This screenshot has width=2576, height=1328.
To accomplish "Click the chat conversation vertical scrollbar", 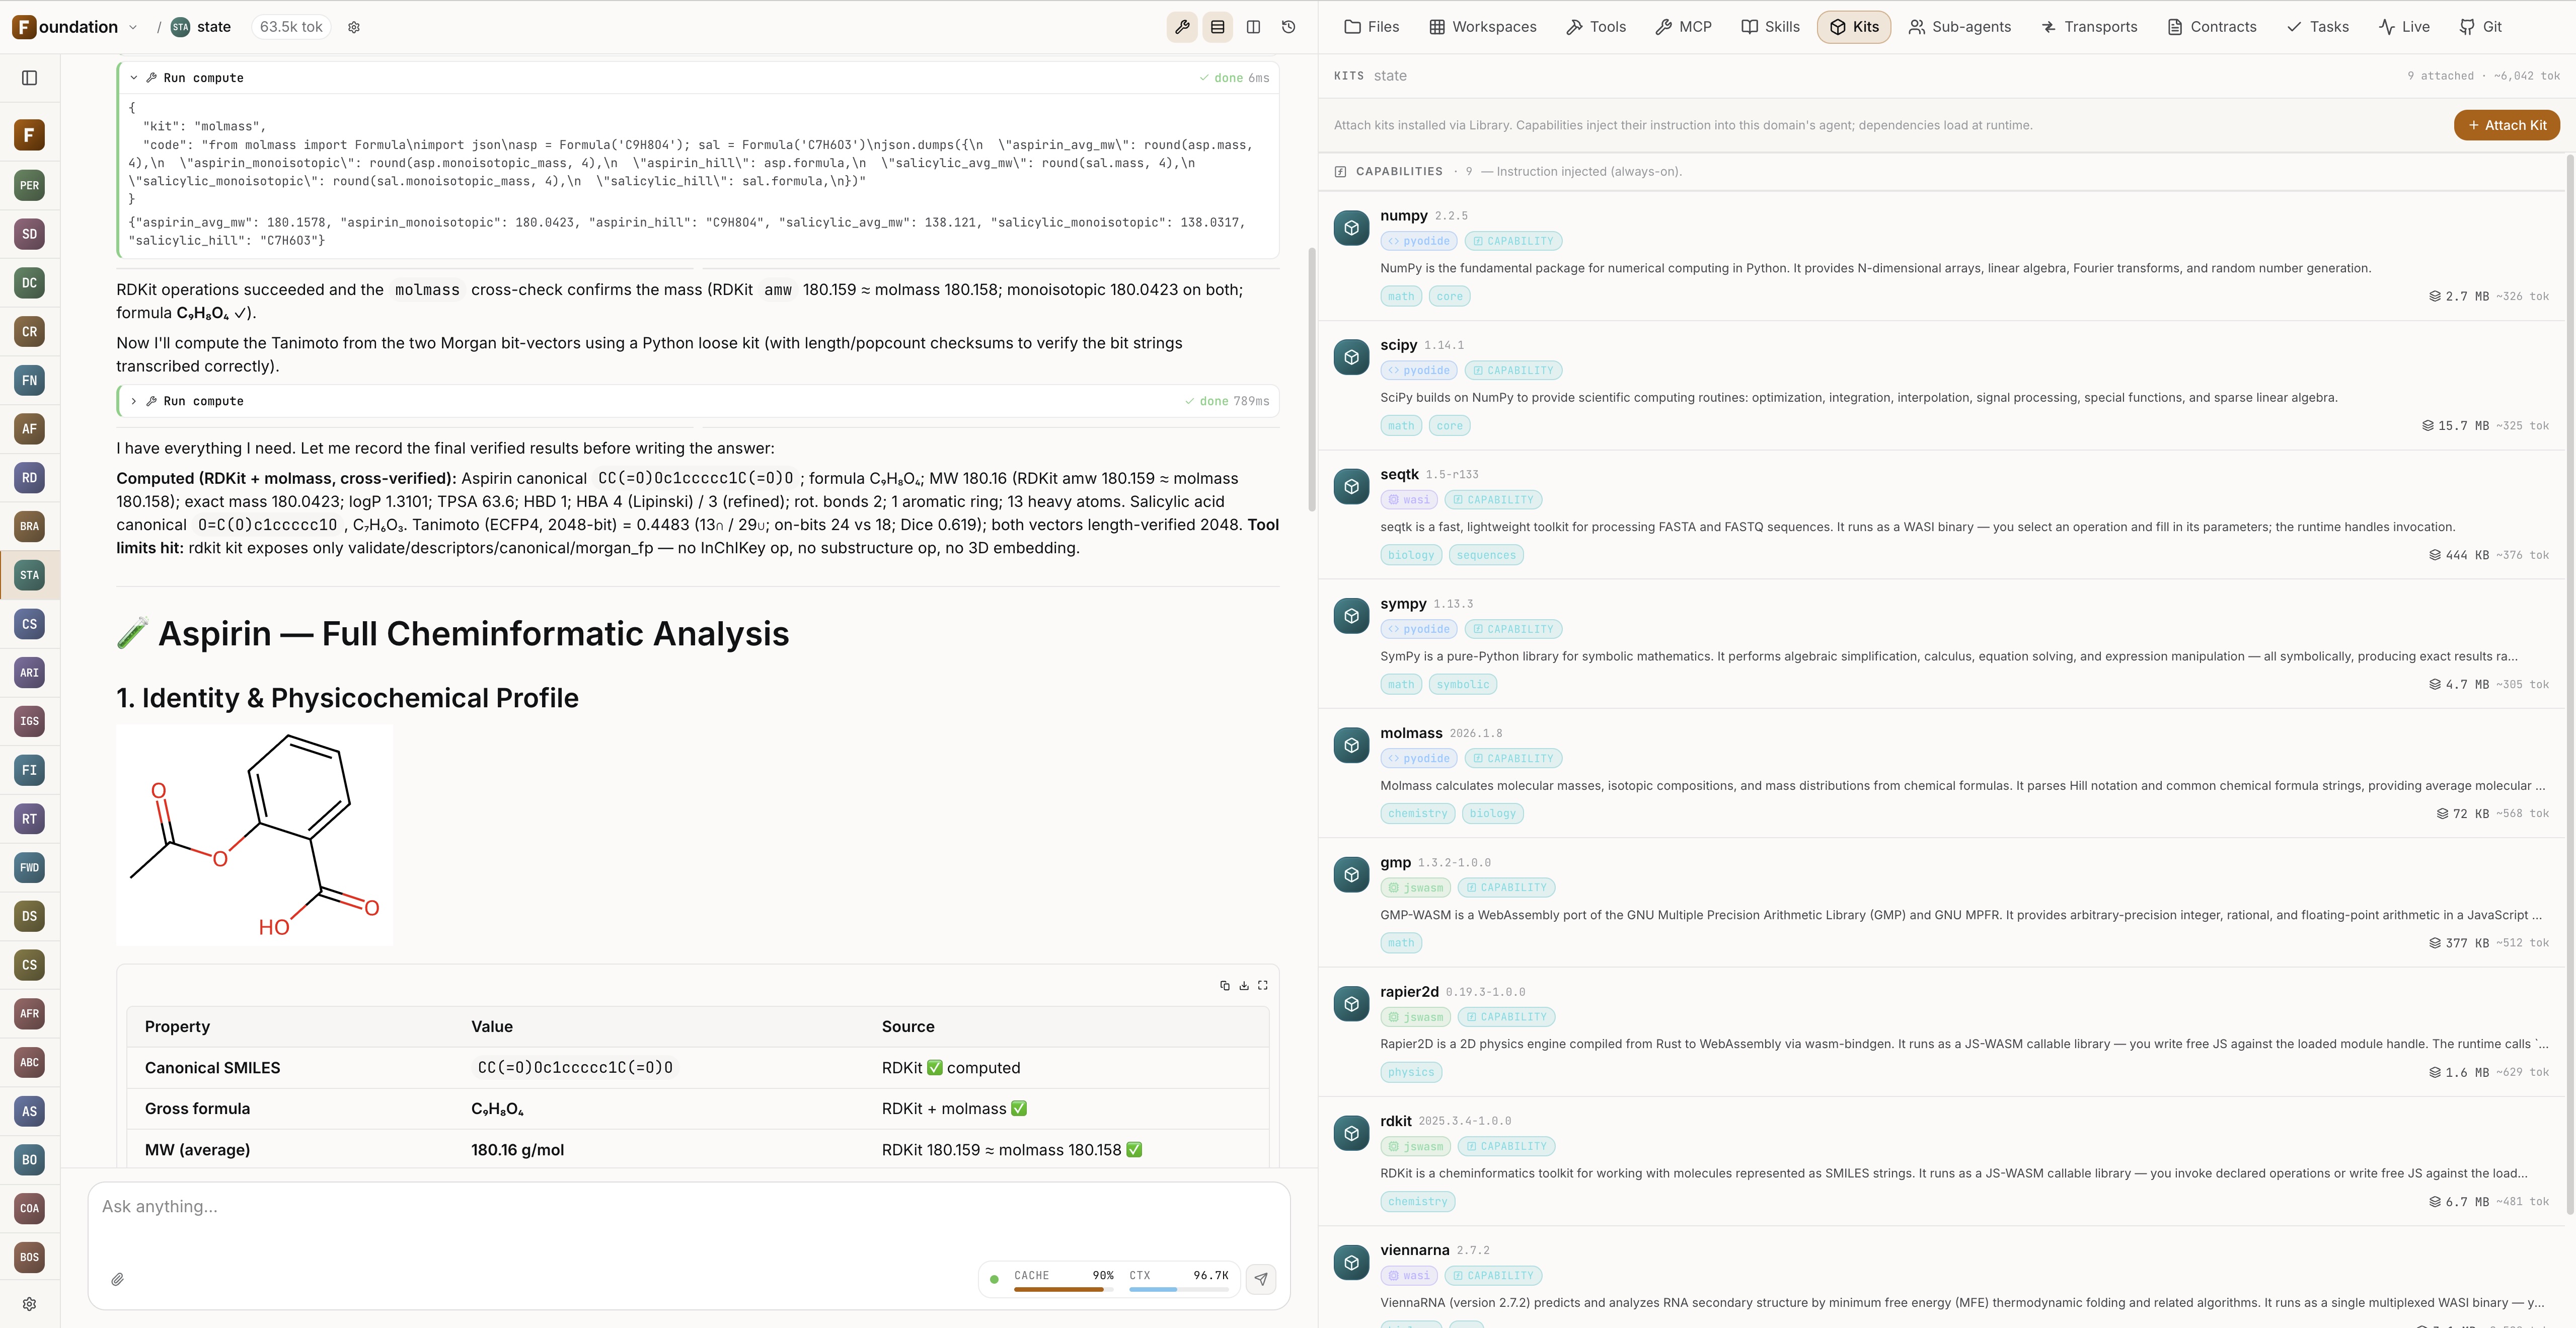I will point(1312,380).
